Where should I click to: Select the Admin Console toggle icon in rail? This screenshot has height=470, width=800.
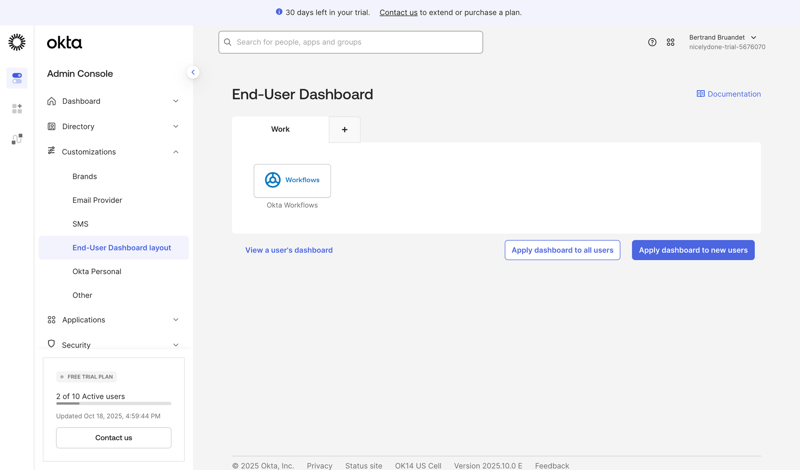(x=17, y=78)
